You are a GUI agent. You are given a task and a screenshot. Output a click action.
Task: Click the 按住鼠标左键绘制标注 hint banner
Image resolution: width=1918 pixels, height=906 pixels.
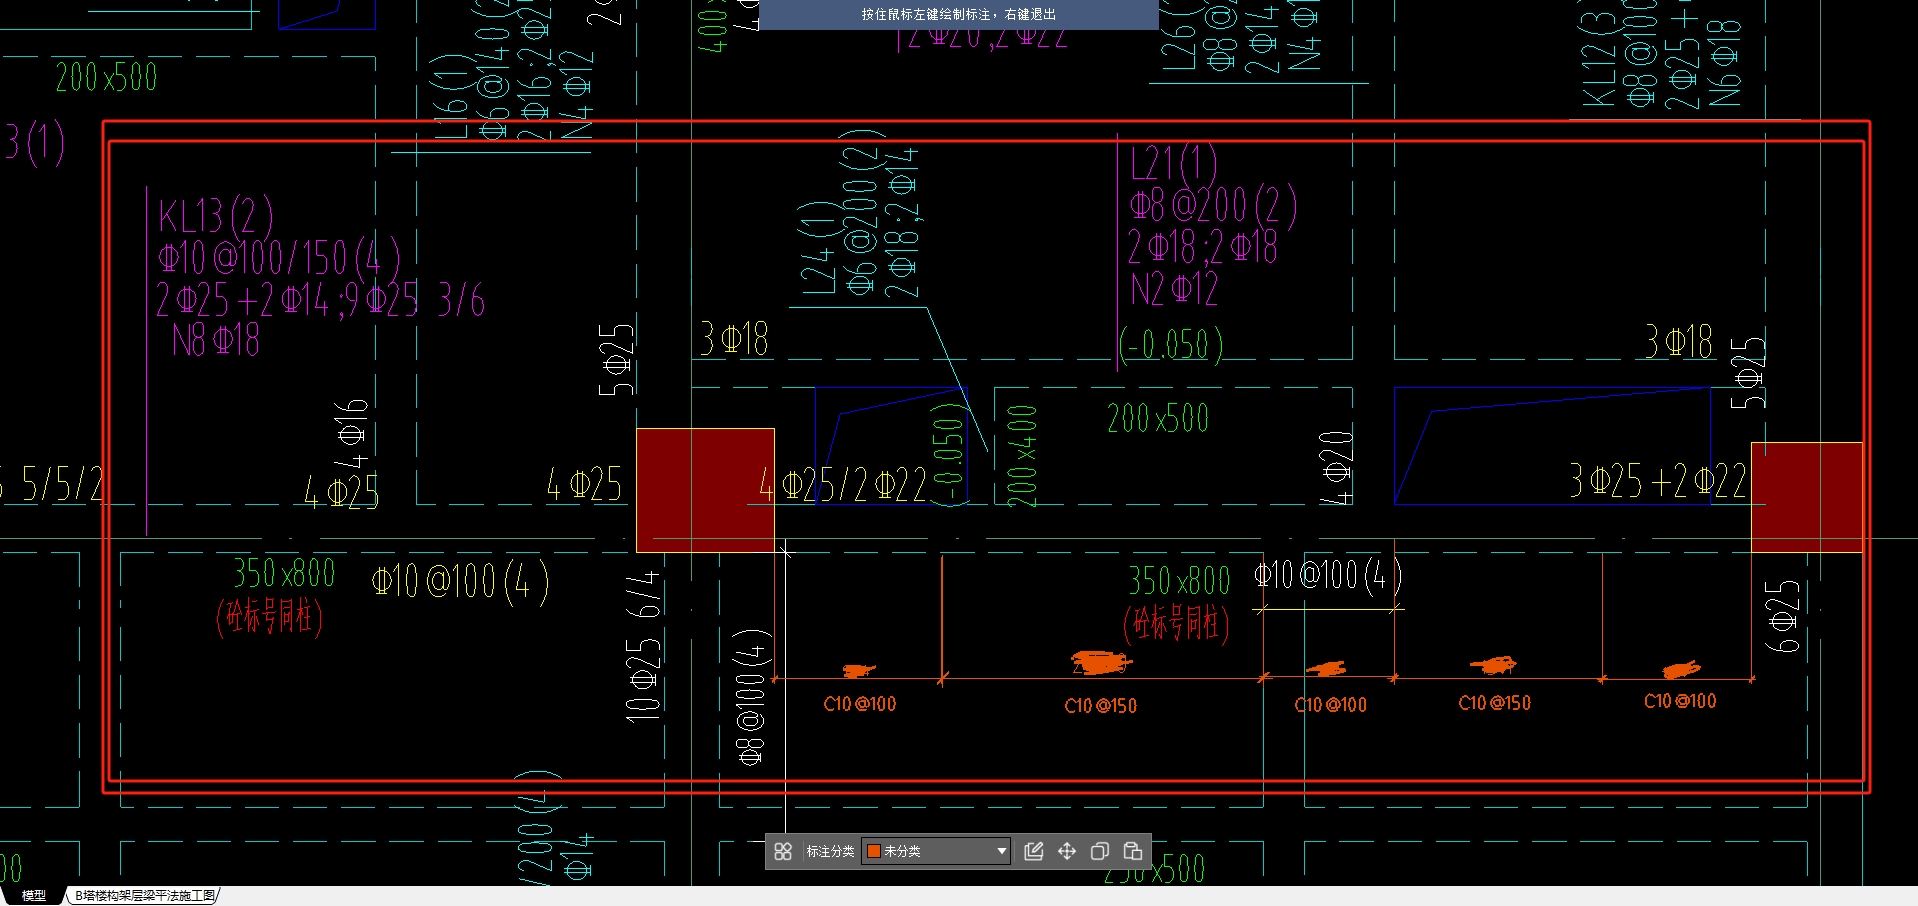pyautogui.click(x=958, y=15)
